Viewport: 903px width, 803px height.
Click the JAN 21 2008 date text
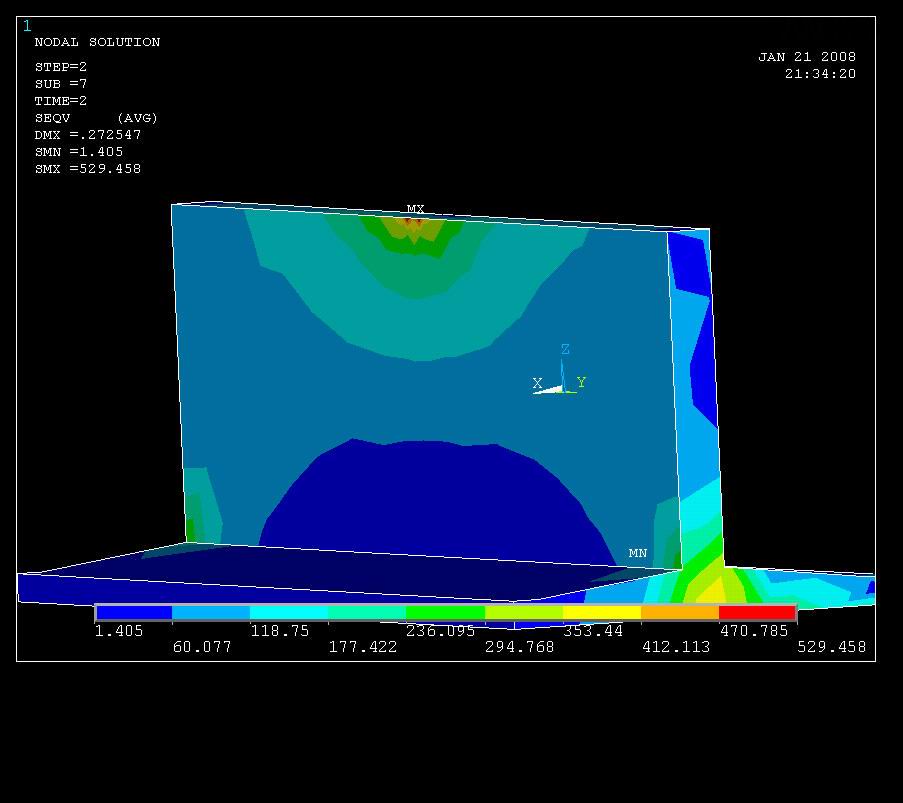point(807,57)
